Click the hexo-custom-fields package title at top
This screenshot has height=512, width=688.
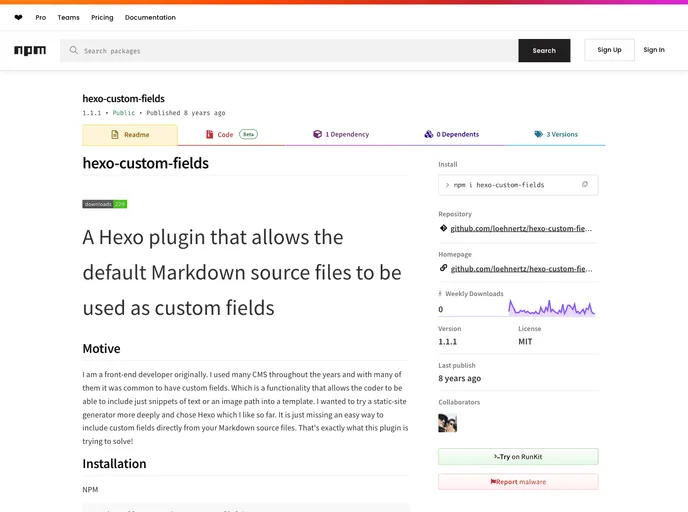tap(124, 99)
